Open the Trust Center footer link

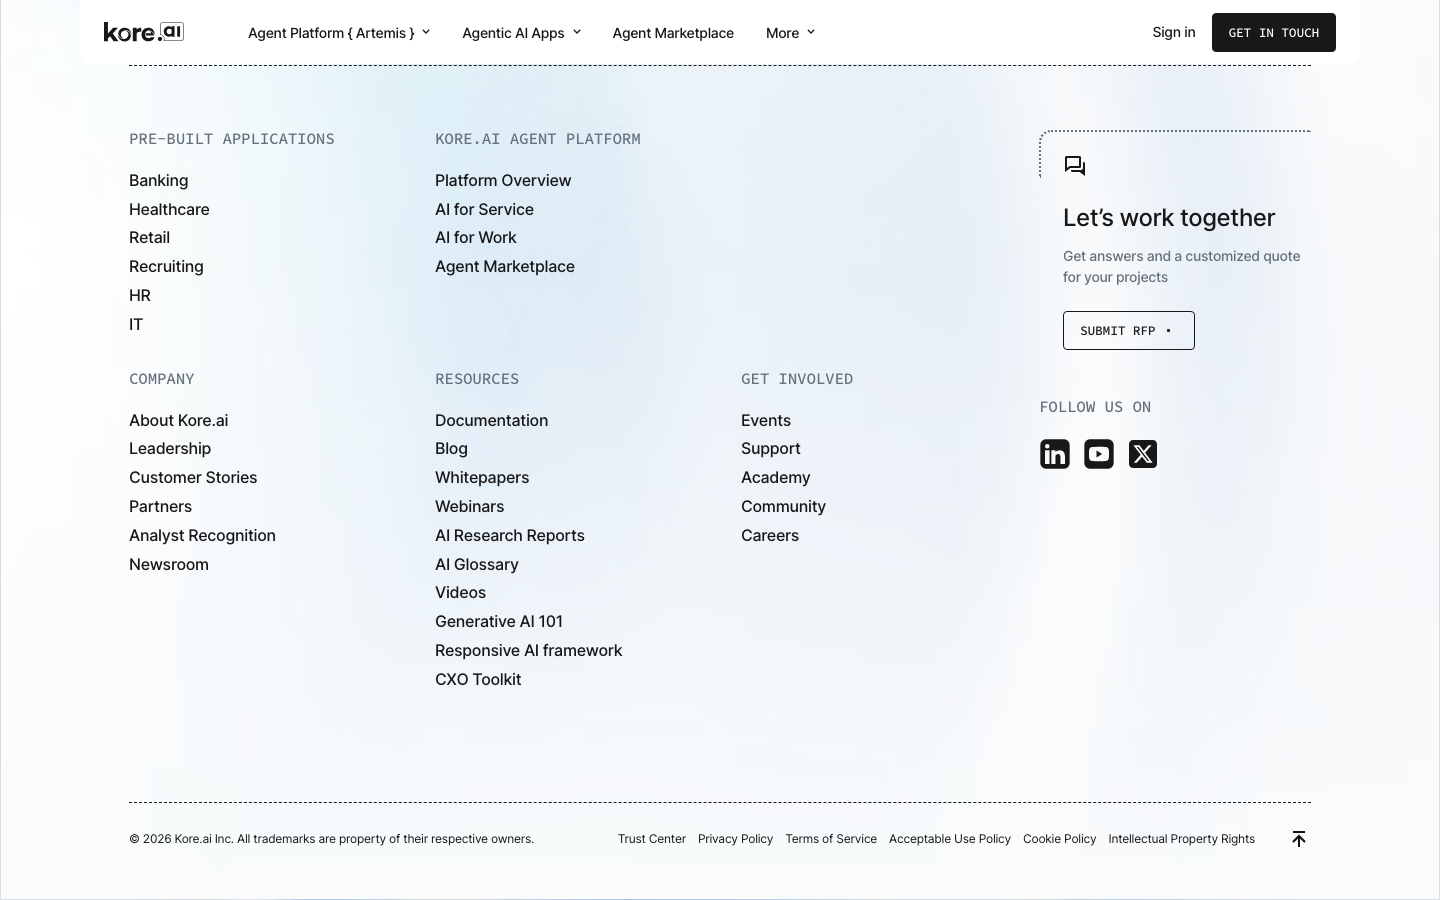coord(652,839)
